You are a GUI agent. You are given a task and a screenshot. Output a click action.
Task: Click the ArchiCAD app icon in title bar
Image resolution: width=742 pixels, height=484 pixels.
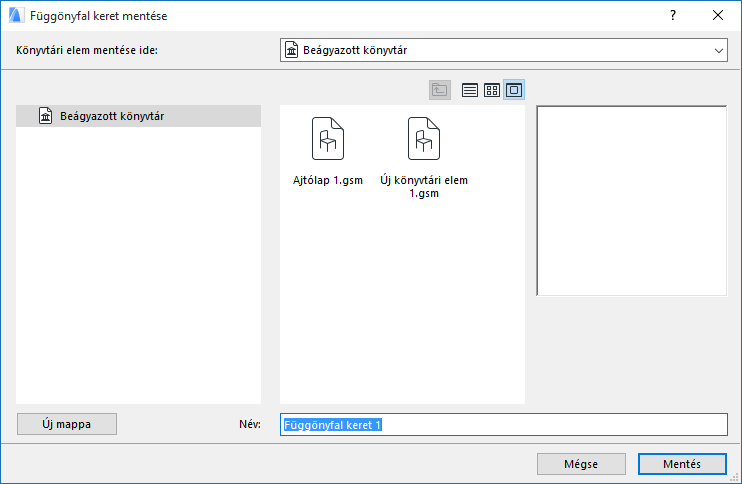pyautogui.click(x=16, y=15)
